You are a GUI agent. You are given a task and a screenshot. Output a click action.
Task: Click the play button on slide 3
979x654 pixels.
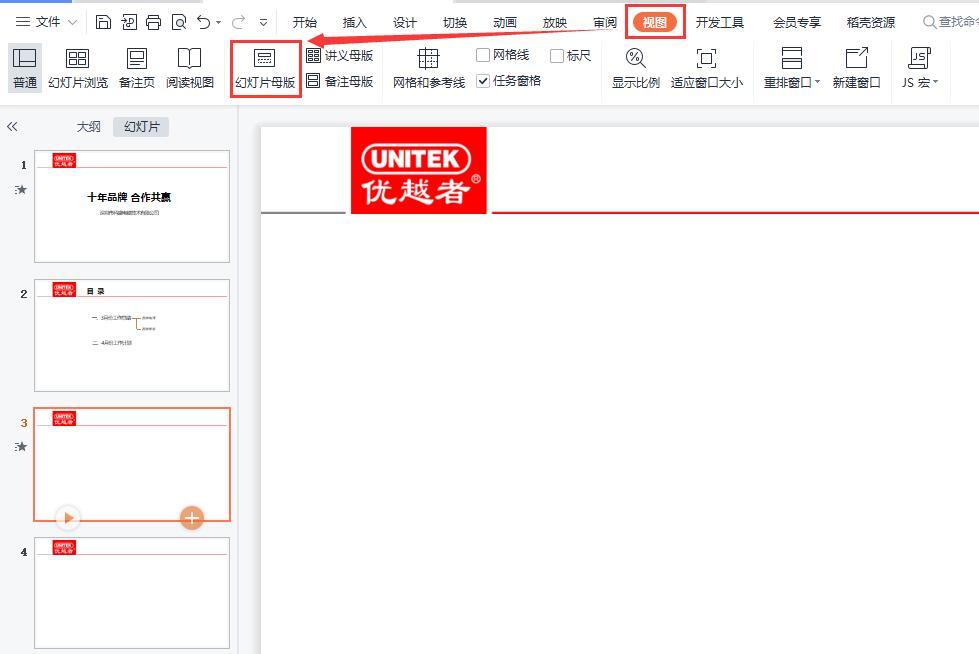click(x=68, y=517)
